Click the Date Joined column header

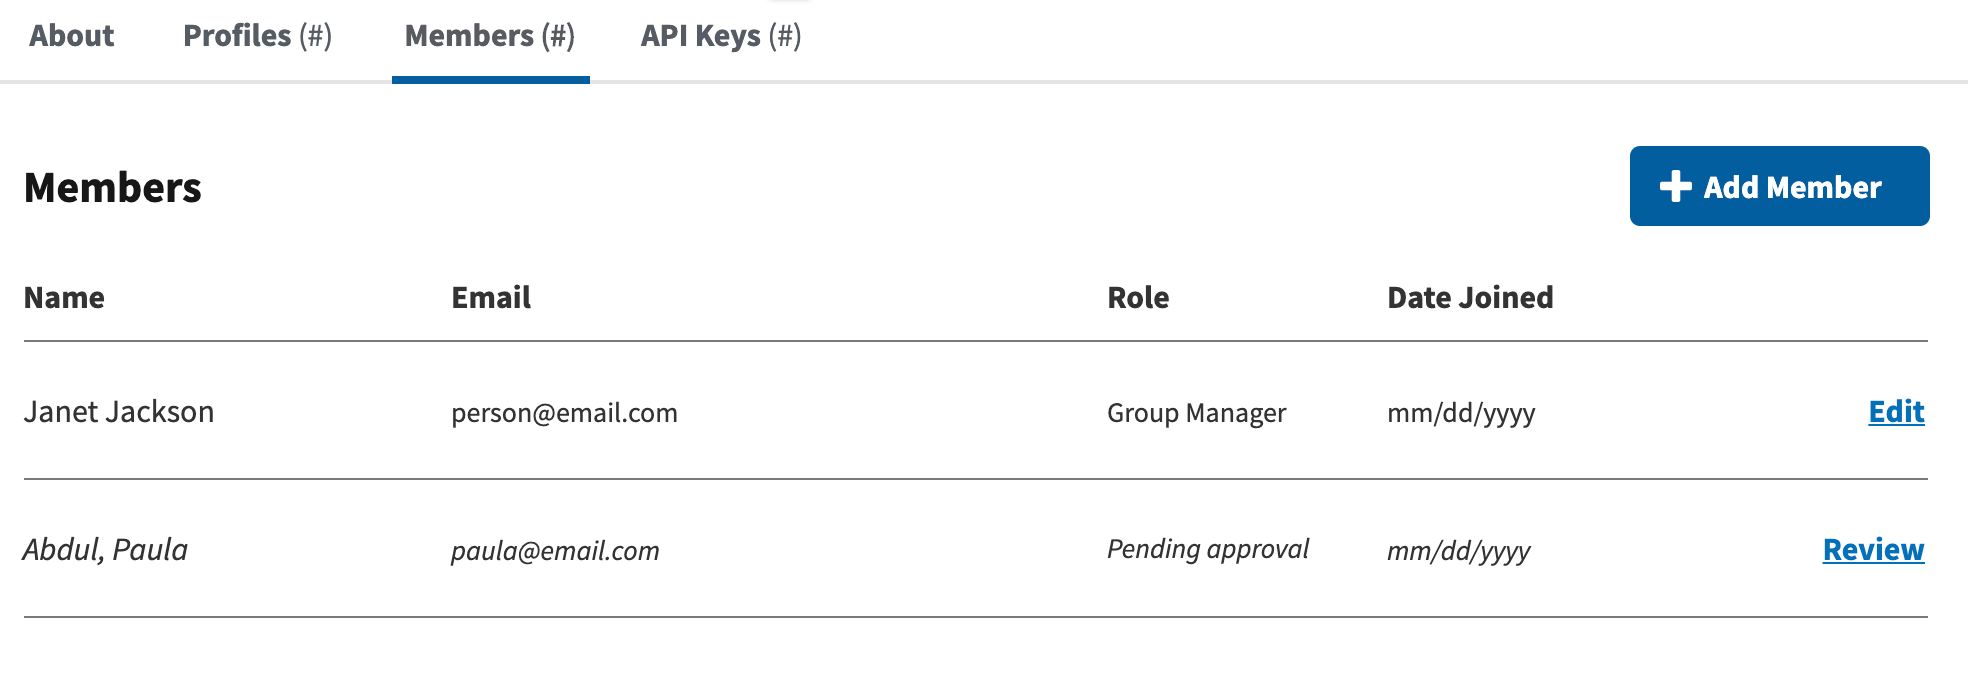(1470, 298)
